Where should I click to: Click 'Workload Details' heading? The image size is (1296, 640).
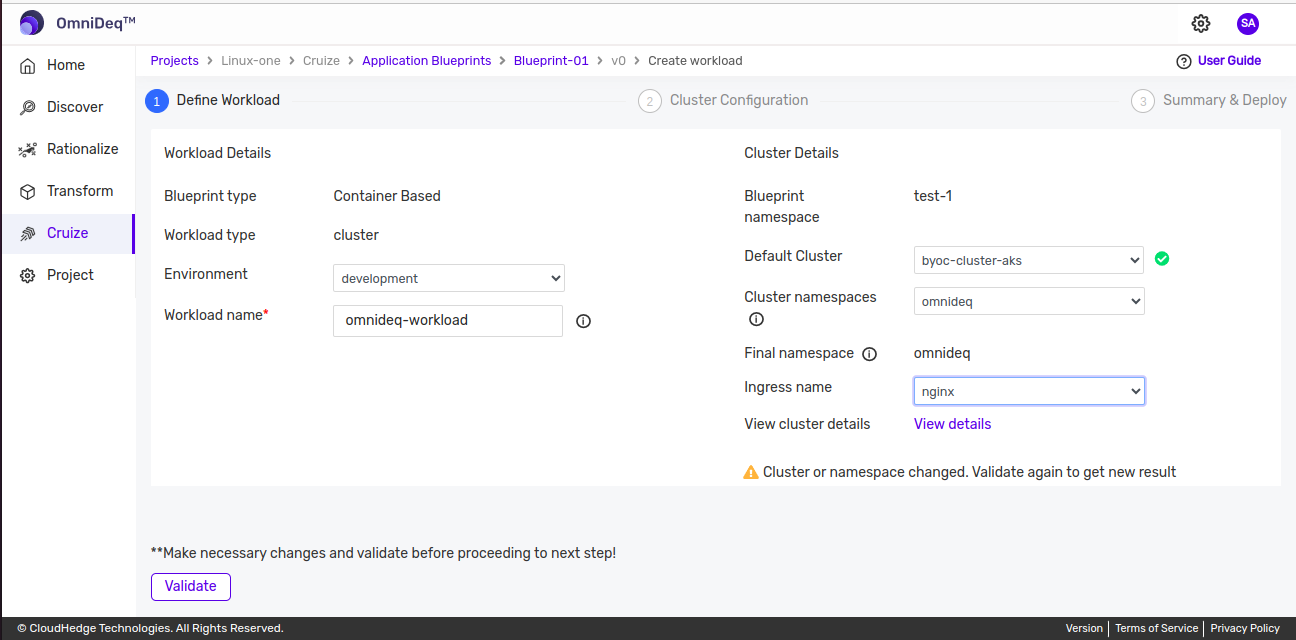point(218,153)
